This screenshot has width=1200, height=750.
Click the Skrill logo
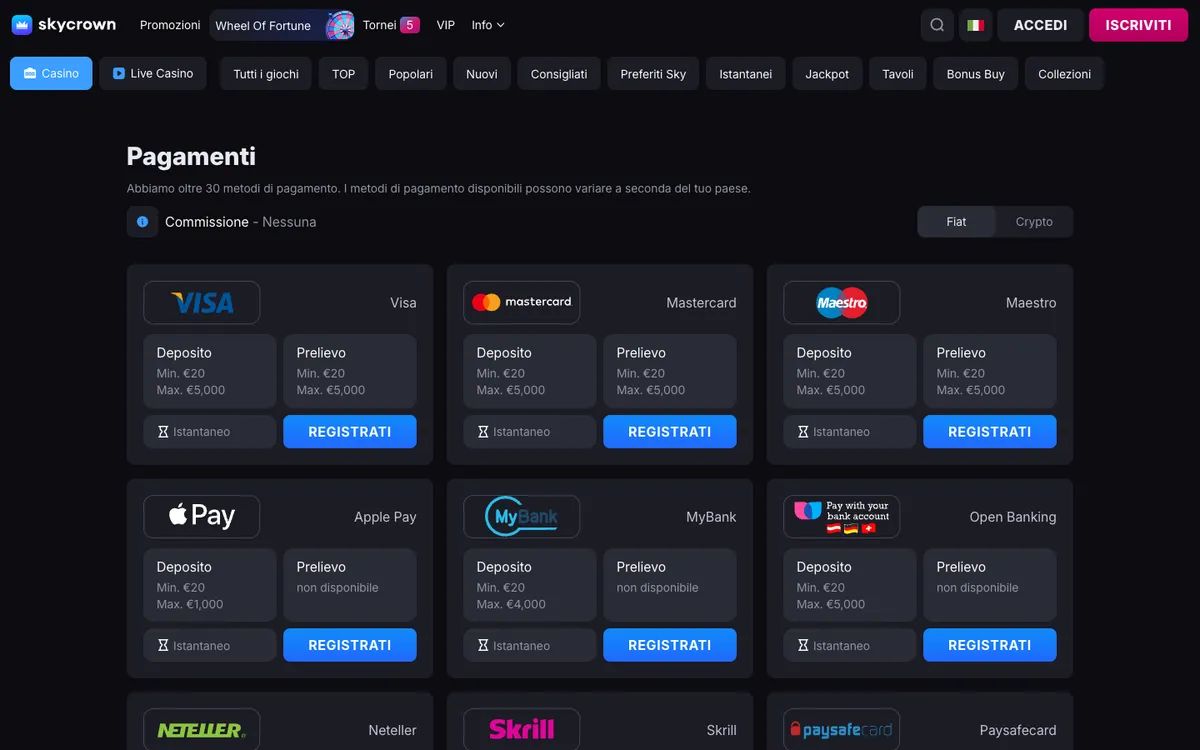[522, 730]
